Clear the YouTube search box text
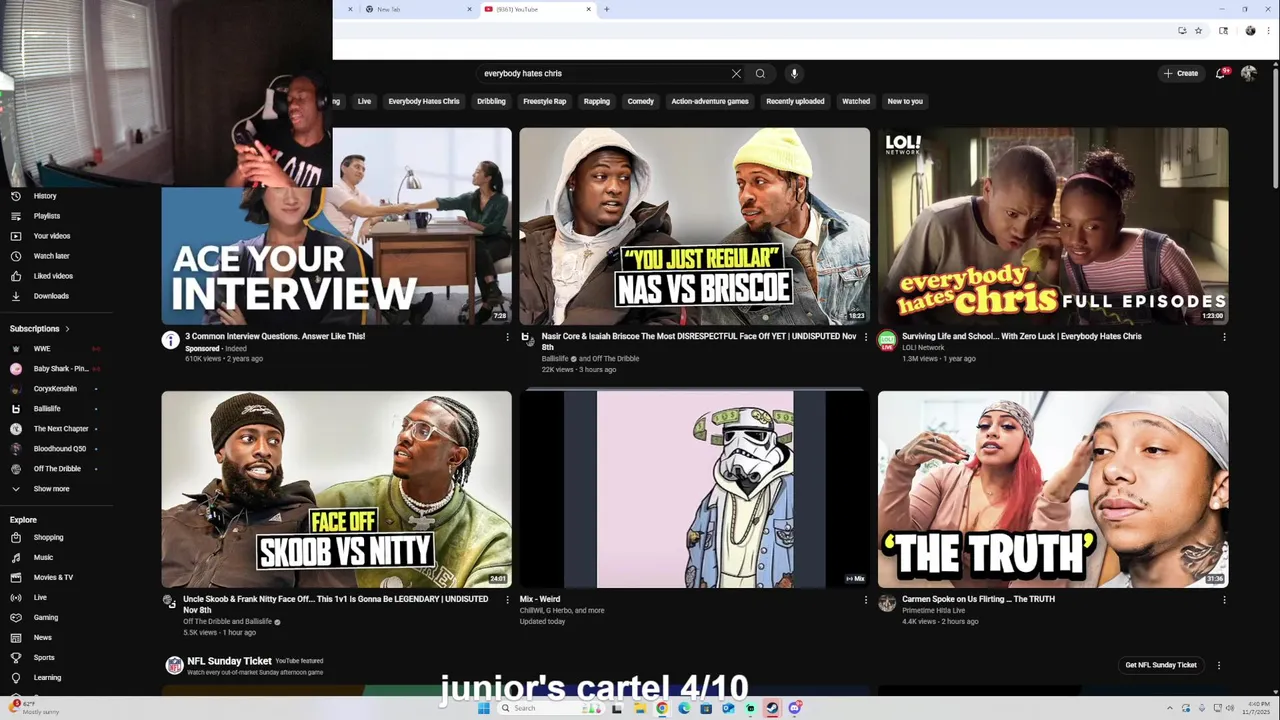1280x720 pixels. click(736, 74)
